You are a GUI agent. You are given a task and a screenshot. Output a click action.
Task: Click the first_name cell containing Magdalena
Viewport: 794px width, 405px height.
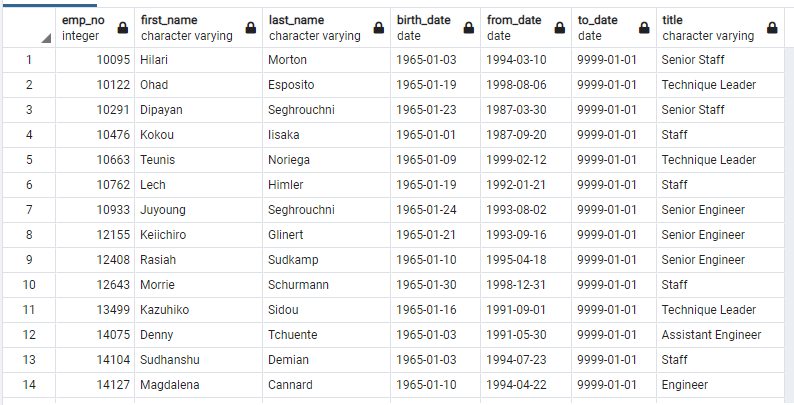tap(198, 385)
